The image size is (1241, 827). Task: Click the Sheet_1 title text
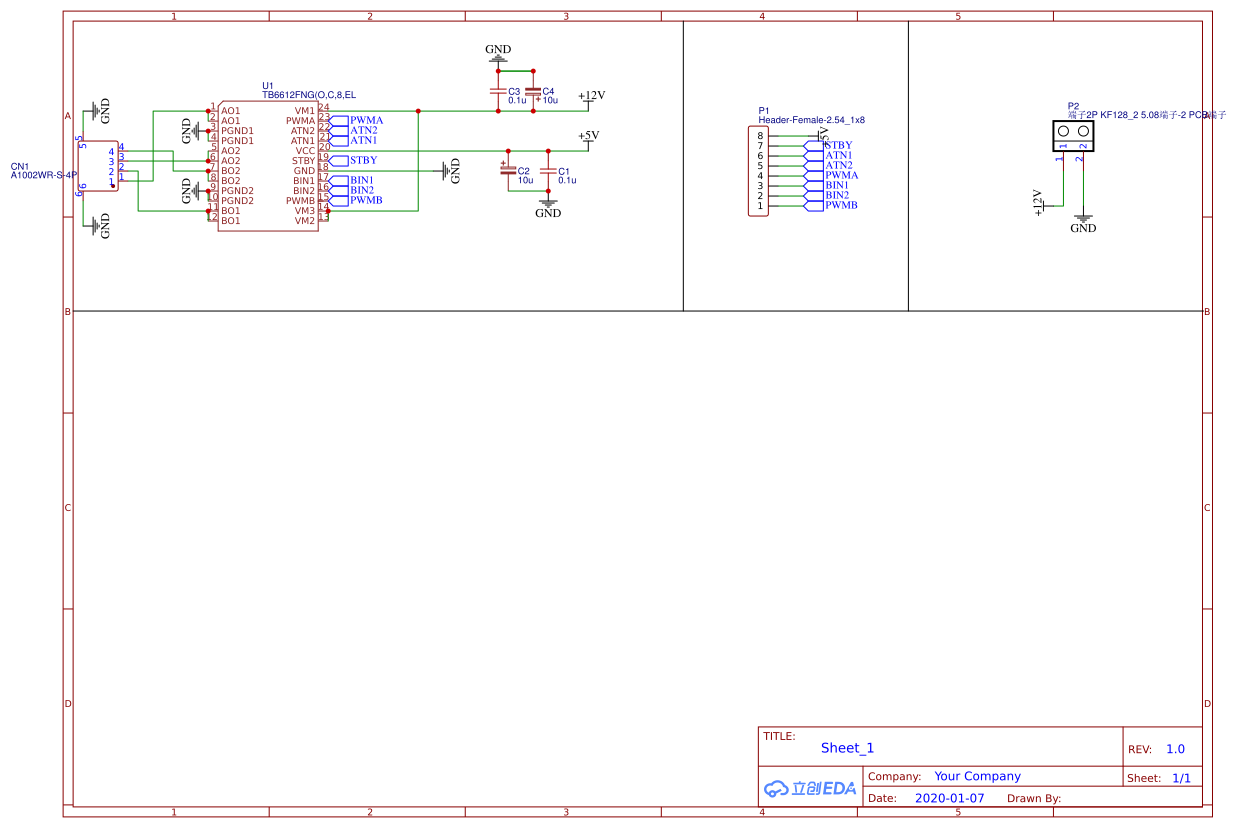(x=847, y=748)
